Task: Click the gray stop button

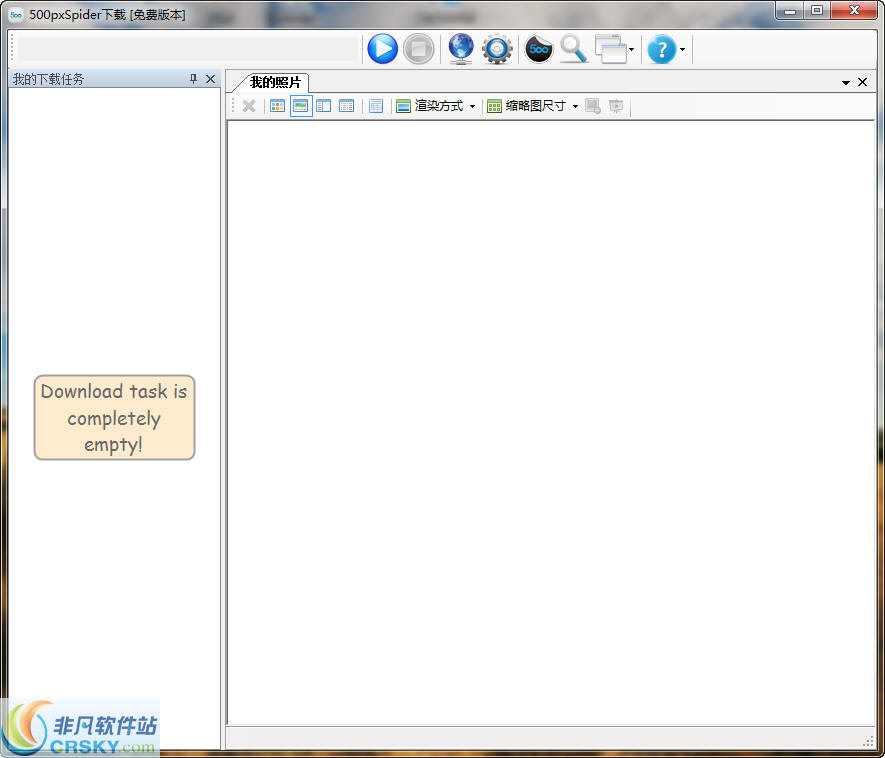Action: (418, 49)
